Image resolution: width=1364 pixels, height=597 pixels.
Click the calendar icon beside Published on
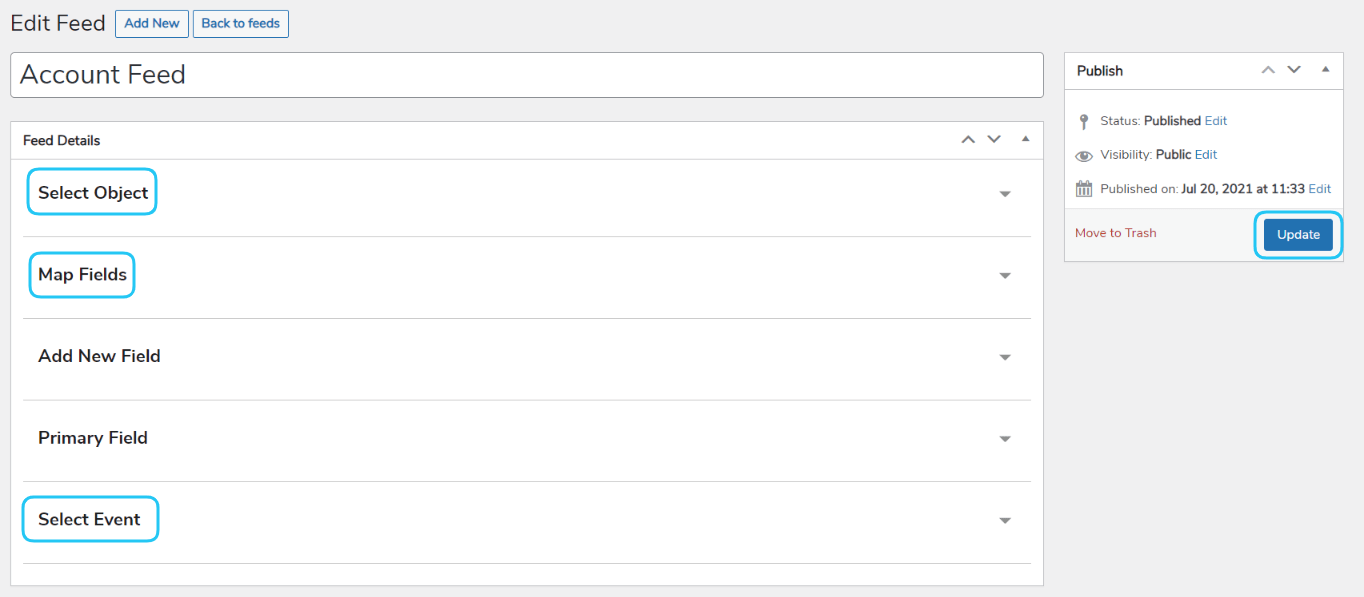[x=1084, y=188]
